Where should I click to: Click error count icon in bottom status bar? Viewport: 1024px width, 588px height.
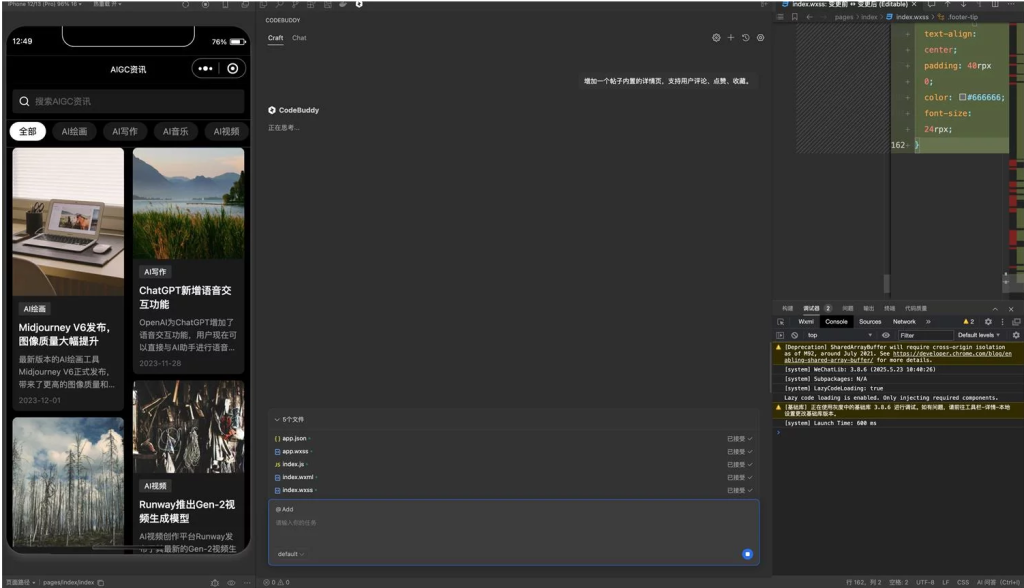point(267,582)
